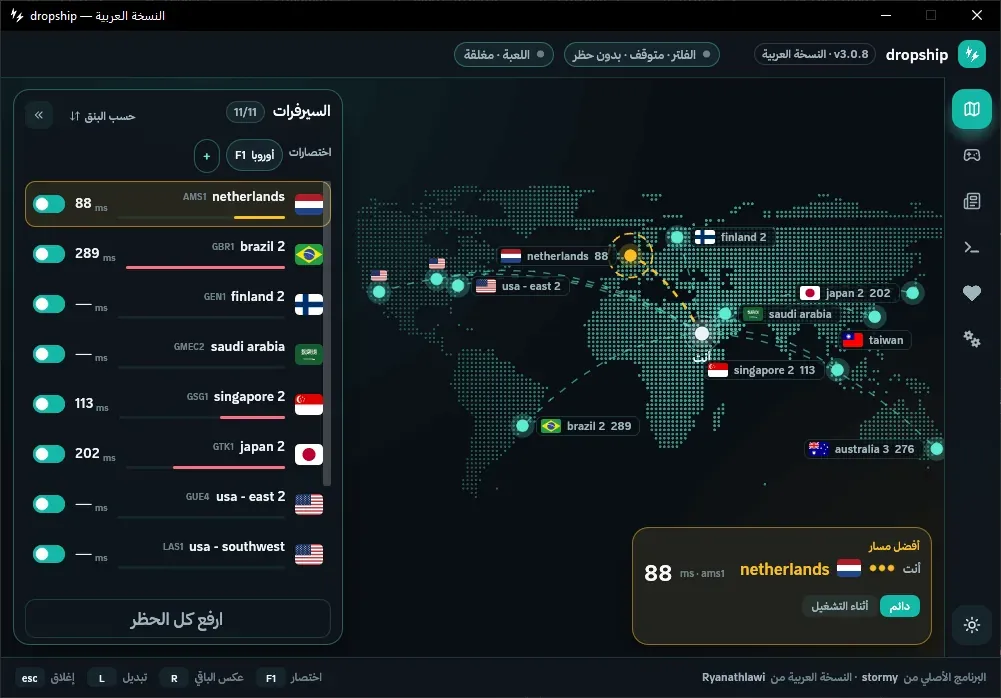Toggle the brazil 2 server switch
This screenshot has width=1001, height=698.
tap(49, 254)
